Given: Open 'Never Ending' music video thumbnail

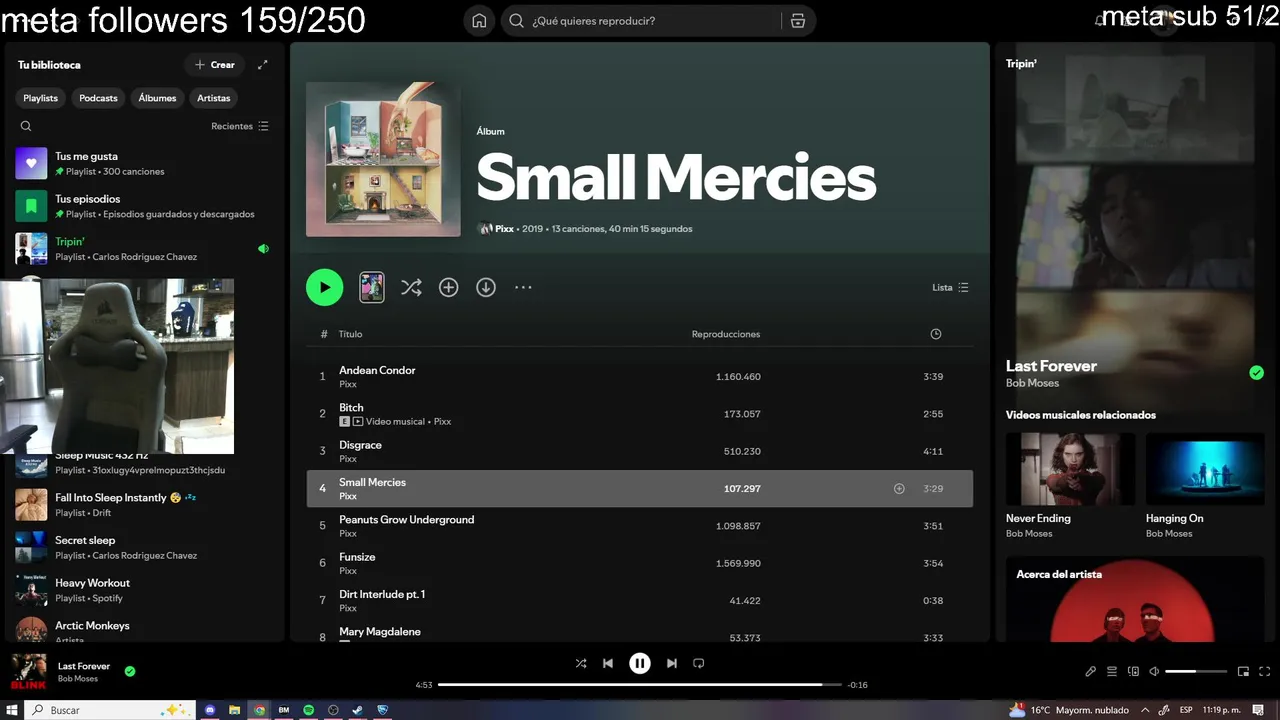Looking at the screenshot, I should (x=1070, y=469).
